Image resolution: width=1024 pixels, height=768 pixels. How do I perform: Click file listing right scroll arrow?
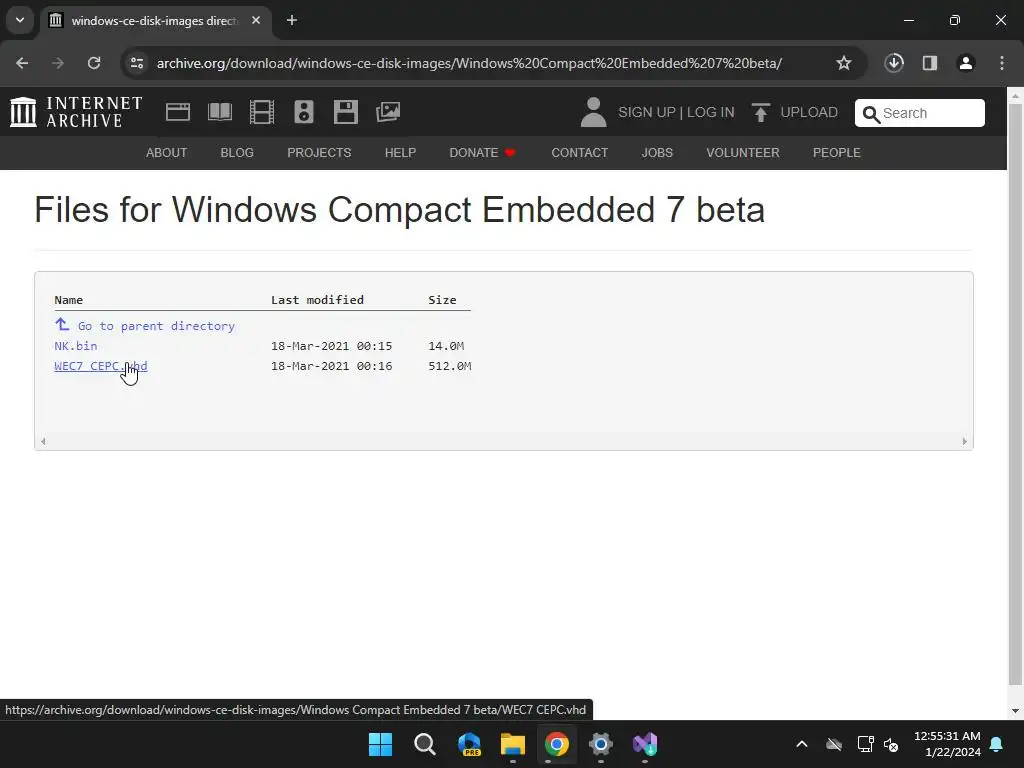[965, 441]
